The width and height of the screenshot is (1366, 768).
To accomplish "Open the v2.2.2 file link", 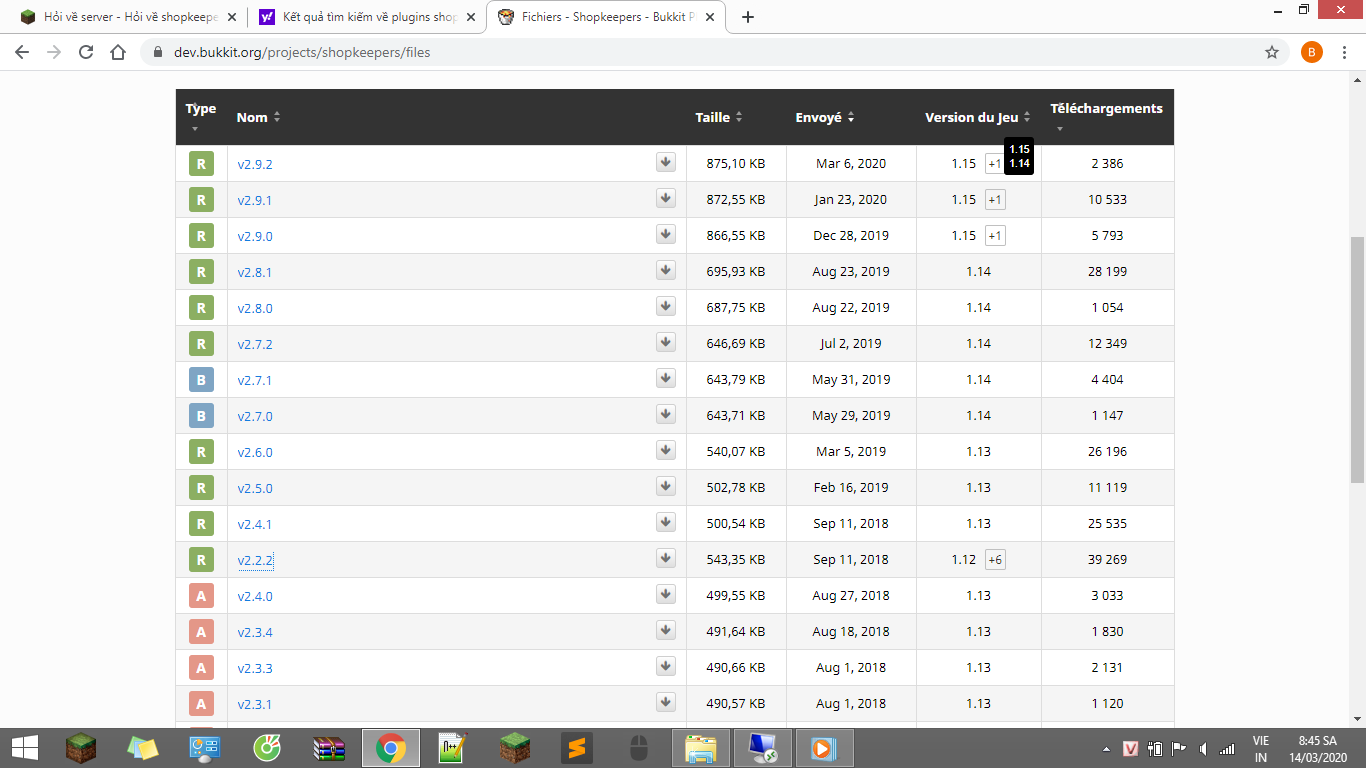I will pos(255,560).
